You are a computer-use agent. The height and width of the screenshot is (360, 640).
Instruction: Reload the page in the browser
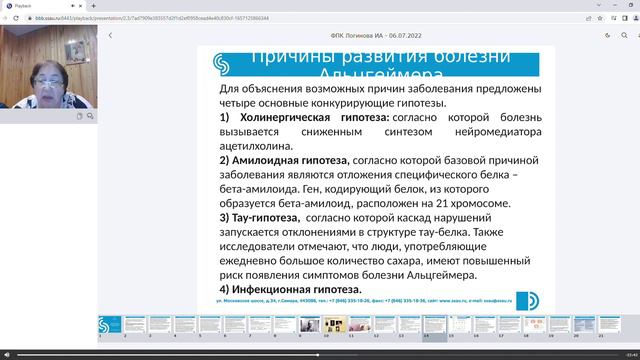[16, 18]
